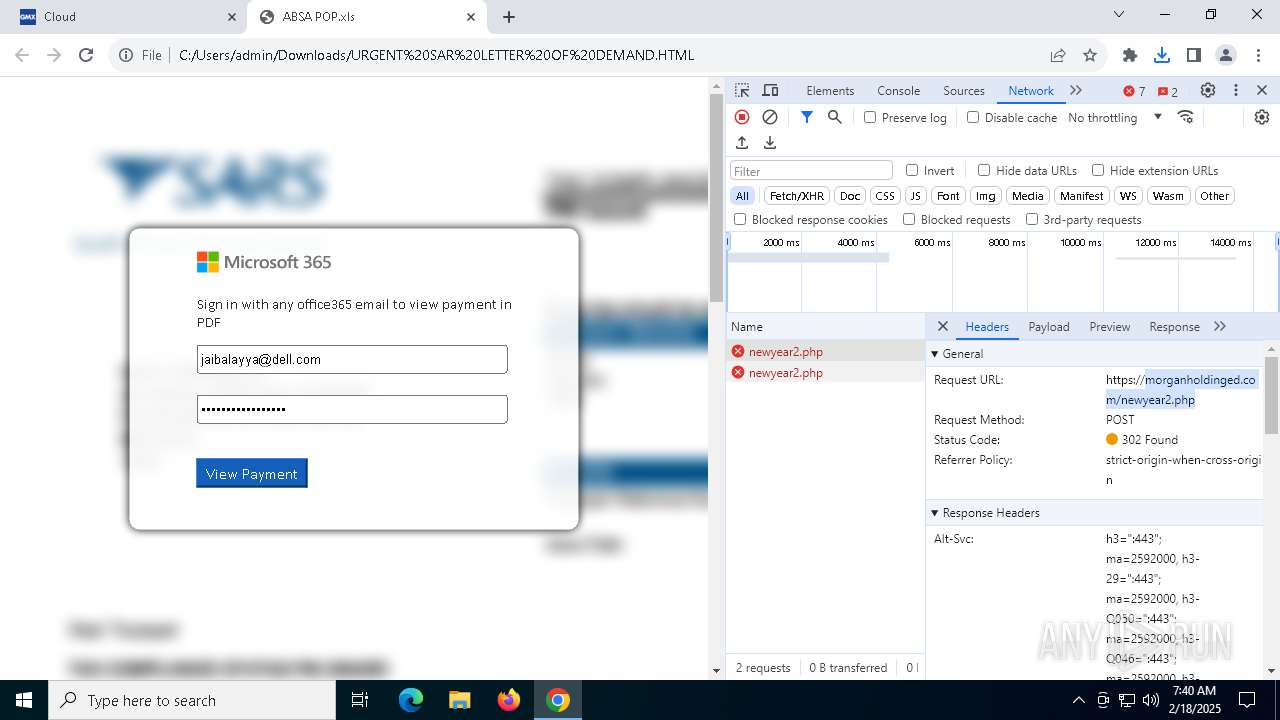Check Hide extension URLs
The image size is (1280, 720).
click(x=1098, y=170)
